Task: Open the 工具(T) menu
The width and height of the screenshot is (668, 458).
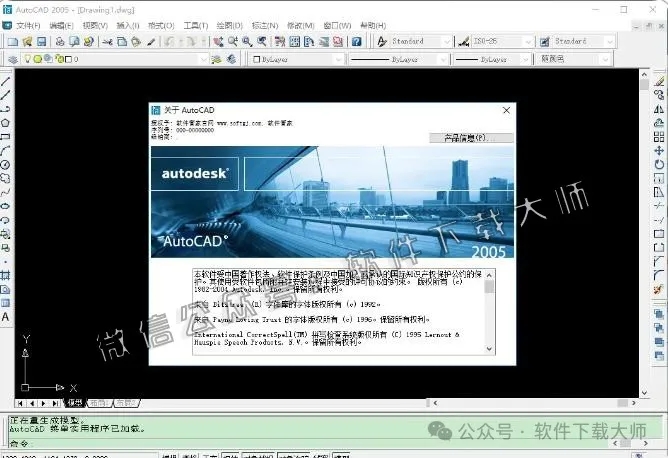Action: click(196, 26)
